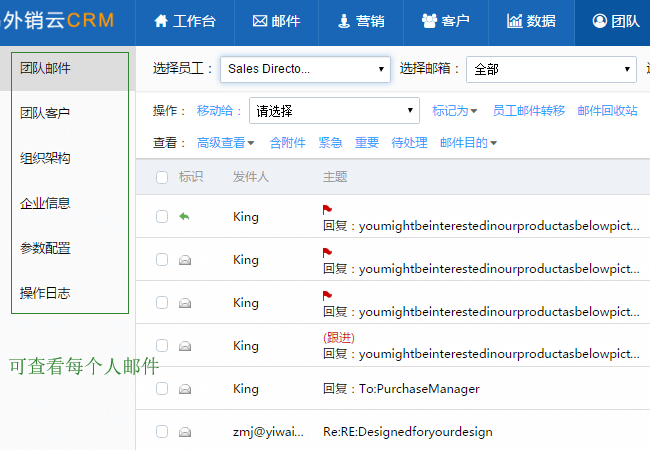The image size is (650, 450).
Task: Click the 主题 column header
Action: [x=335, y=177]
